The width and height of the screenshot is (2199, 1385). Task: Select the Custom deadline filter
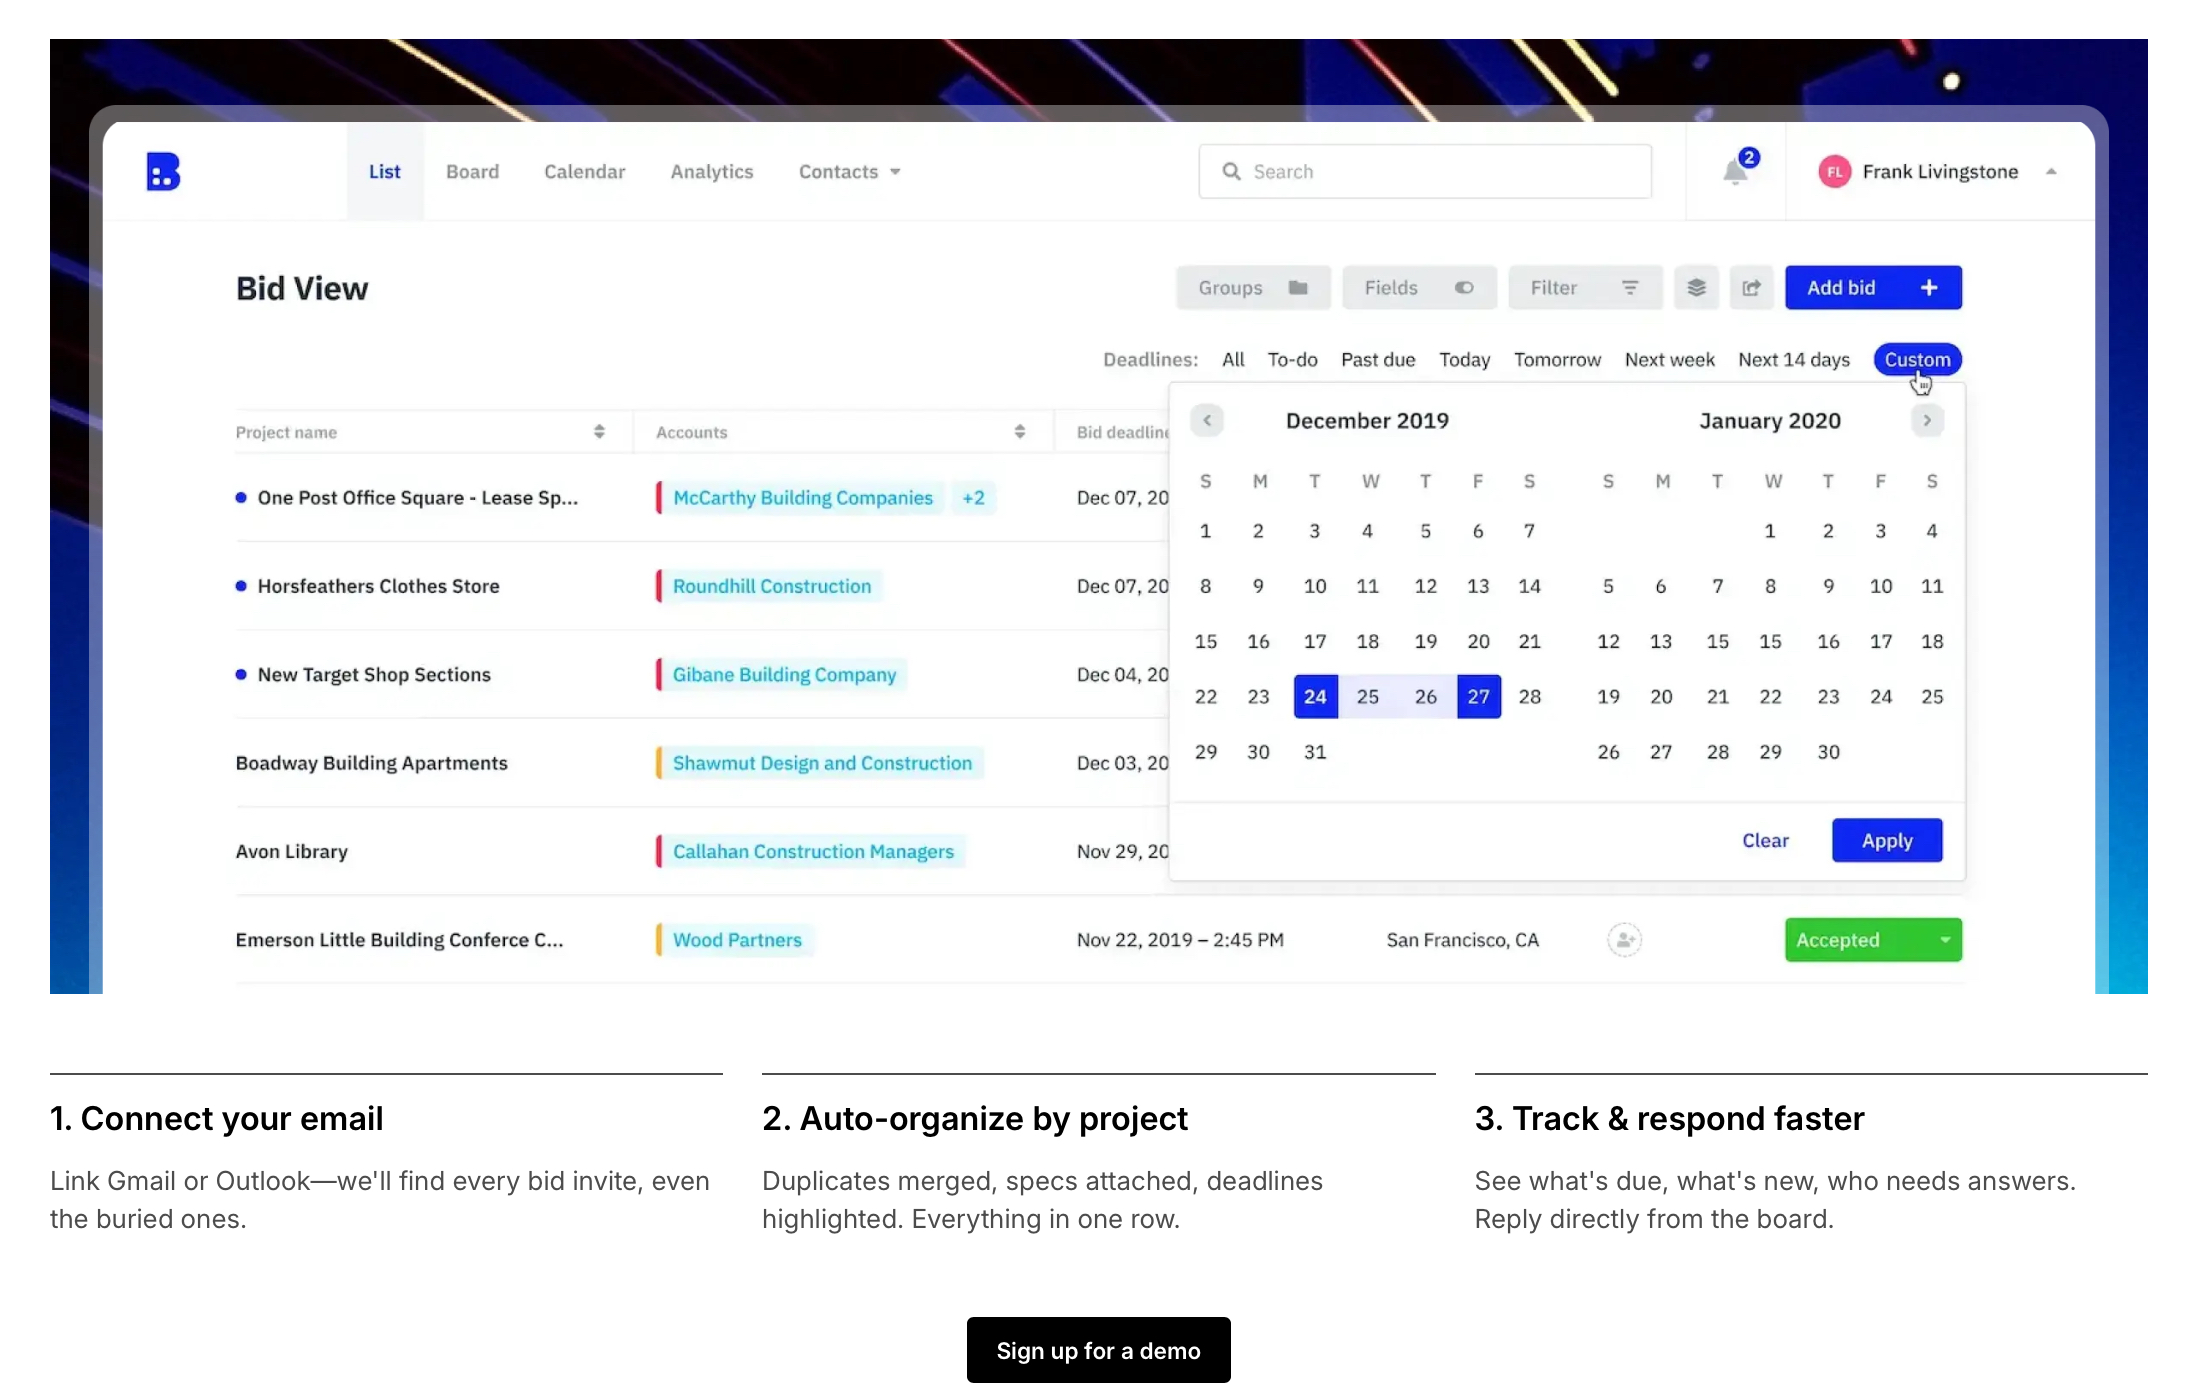pos(1916,360)
